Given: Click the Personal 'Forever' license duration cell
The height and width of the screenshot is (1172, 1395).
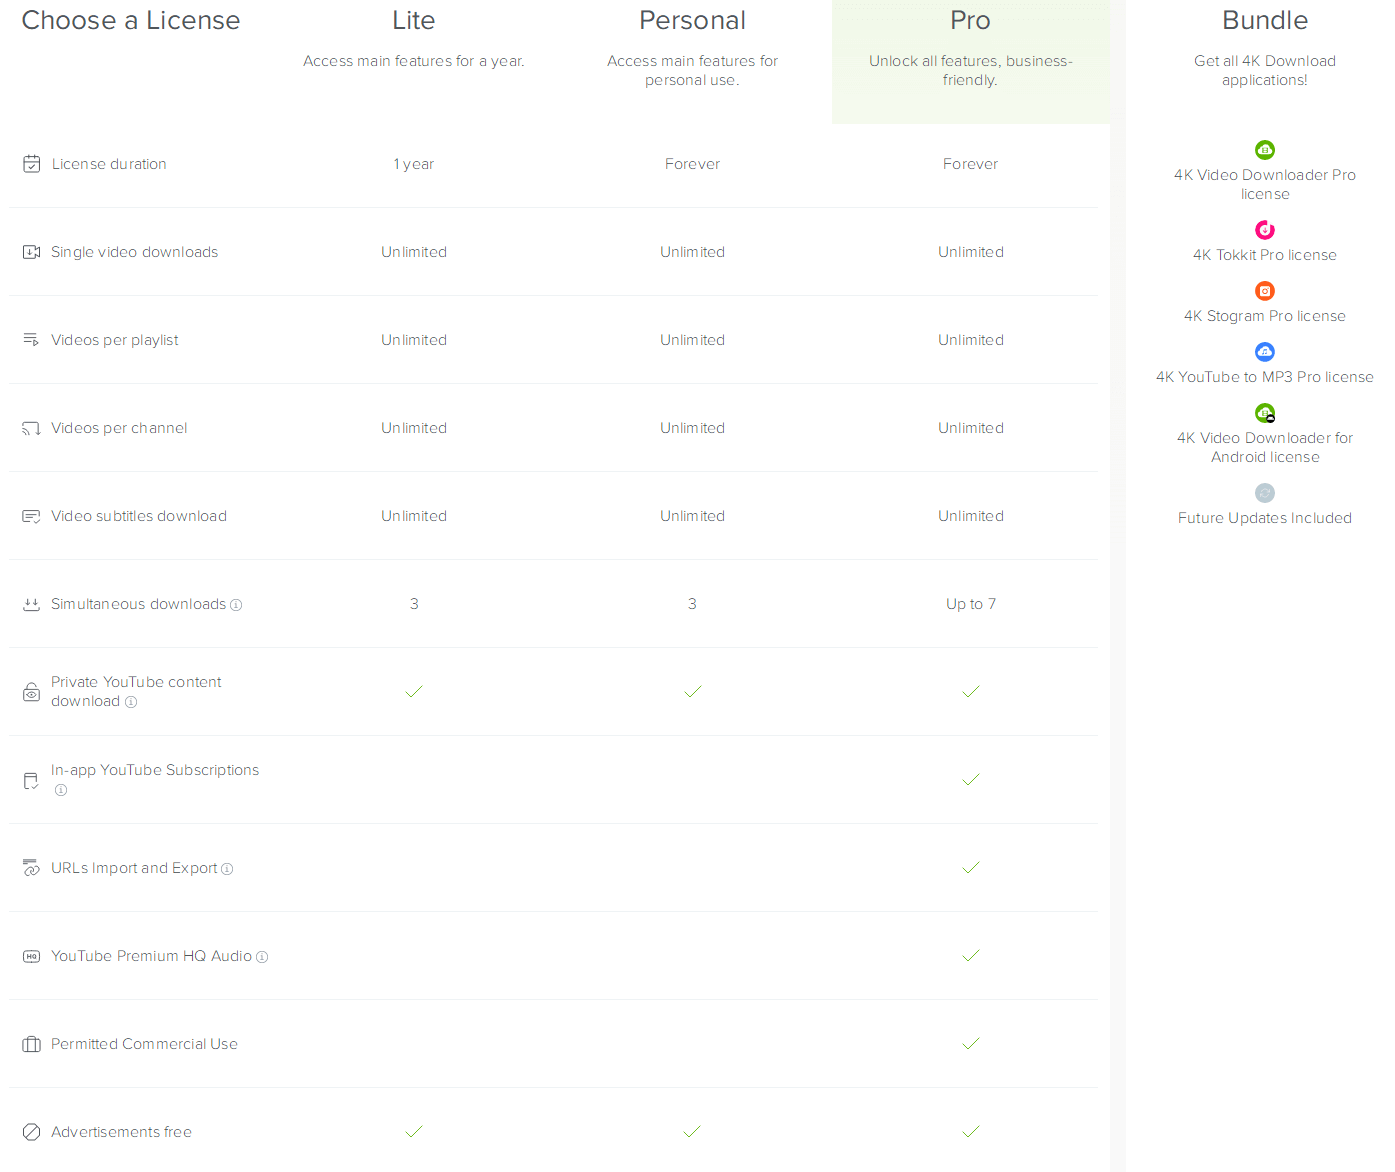Looking at the screenshot, I should (692, 164).
